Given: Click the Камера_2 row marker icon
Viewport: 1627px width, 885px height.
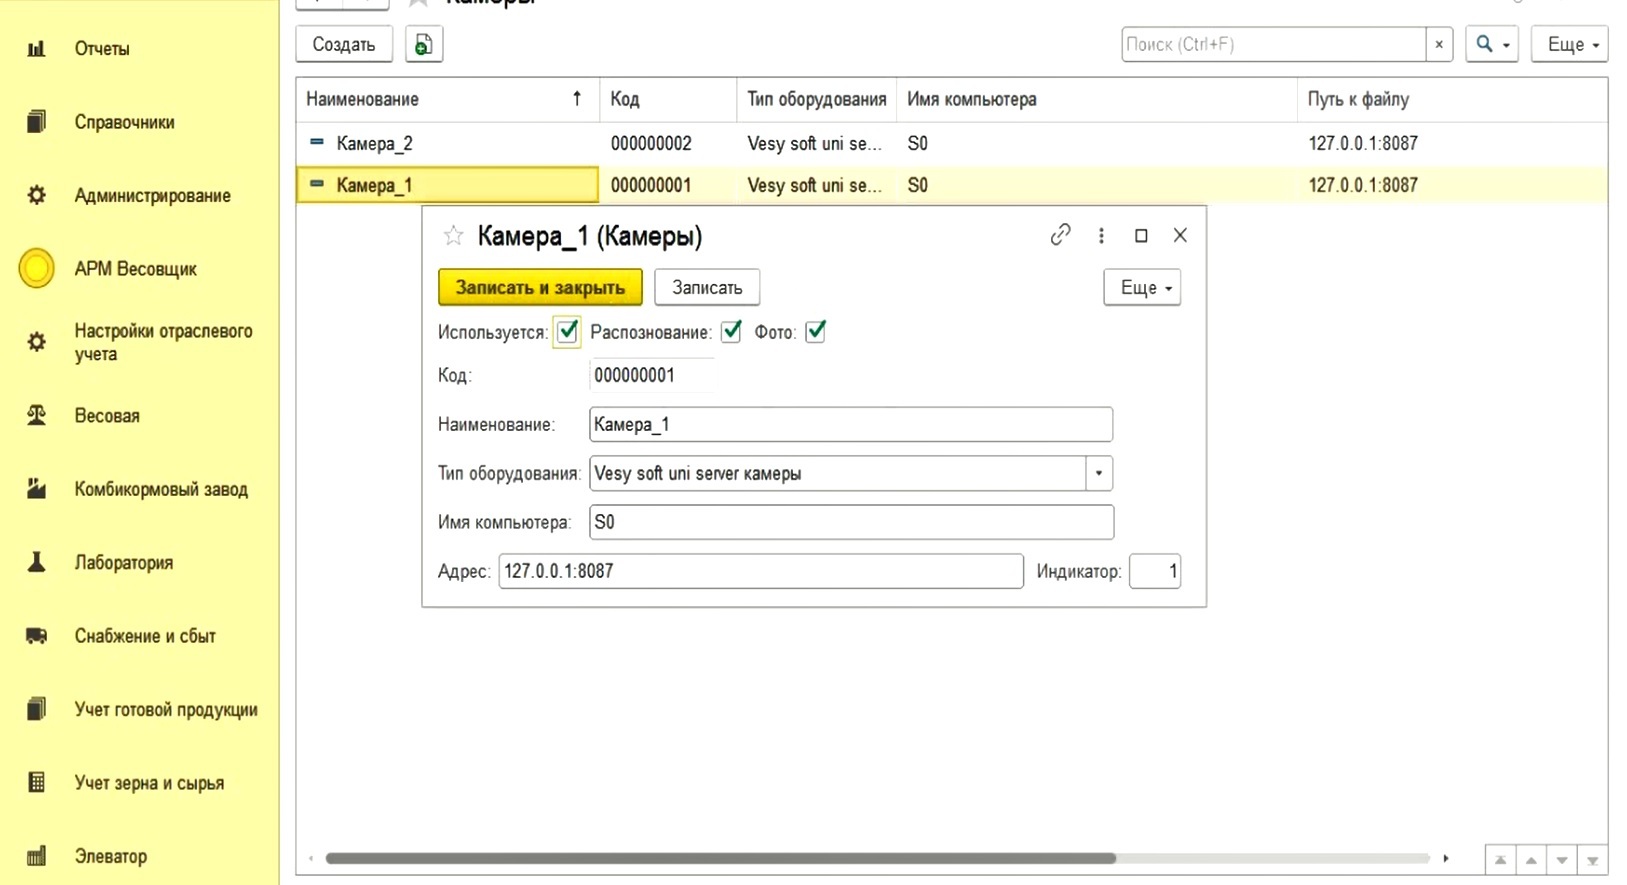Looking at the screenshot, I should (x=317, y=142).
